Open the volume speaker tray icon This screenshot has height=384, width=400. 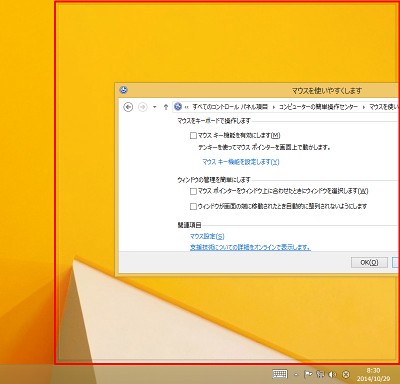tap(332, 374)
